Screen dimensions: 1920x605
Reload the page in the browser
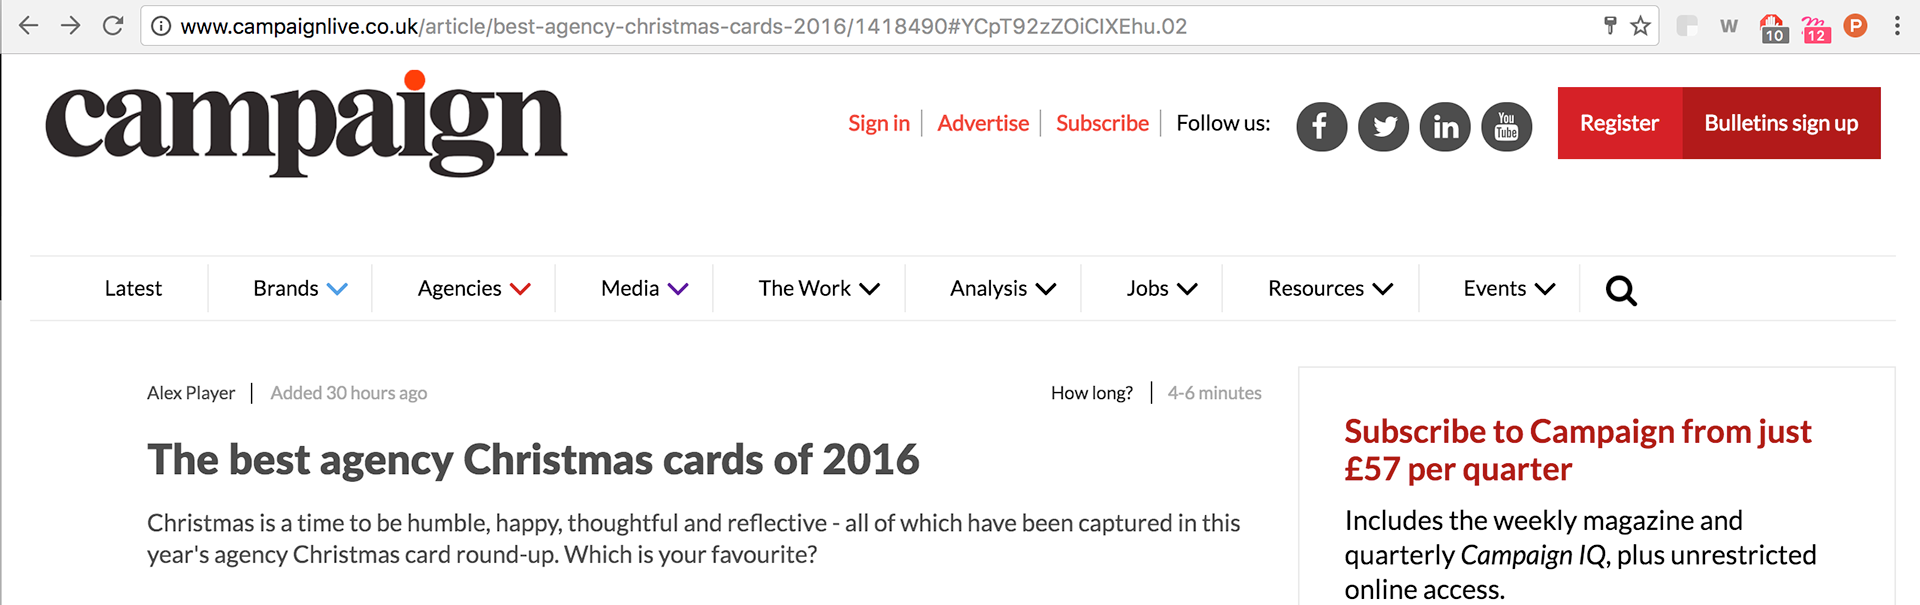113,26
